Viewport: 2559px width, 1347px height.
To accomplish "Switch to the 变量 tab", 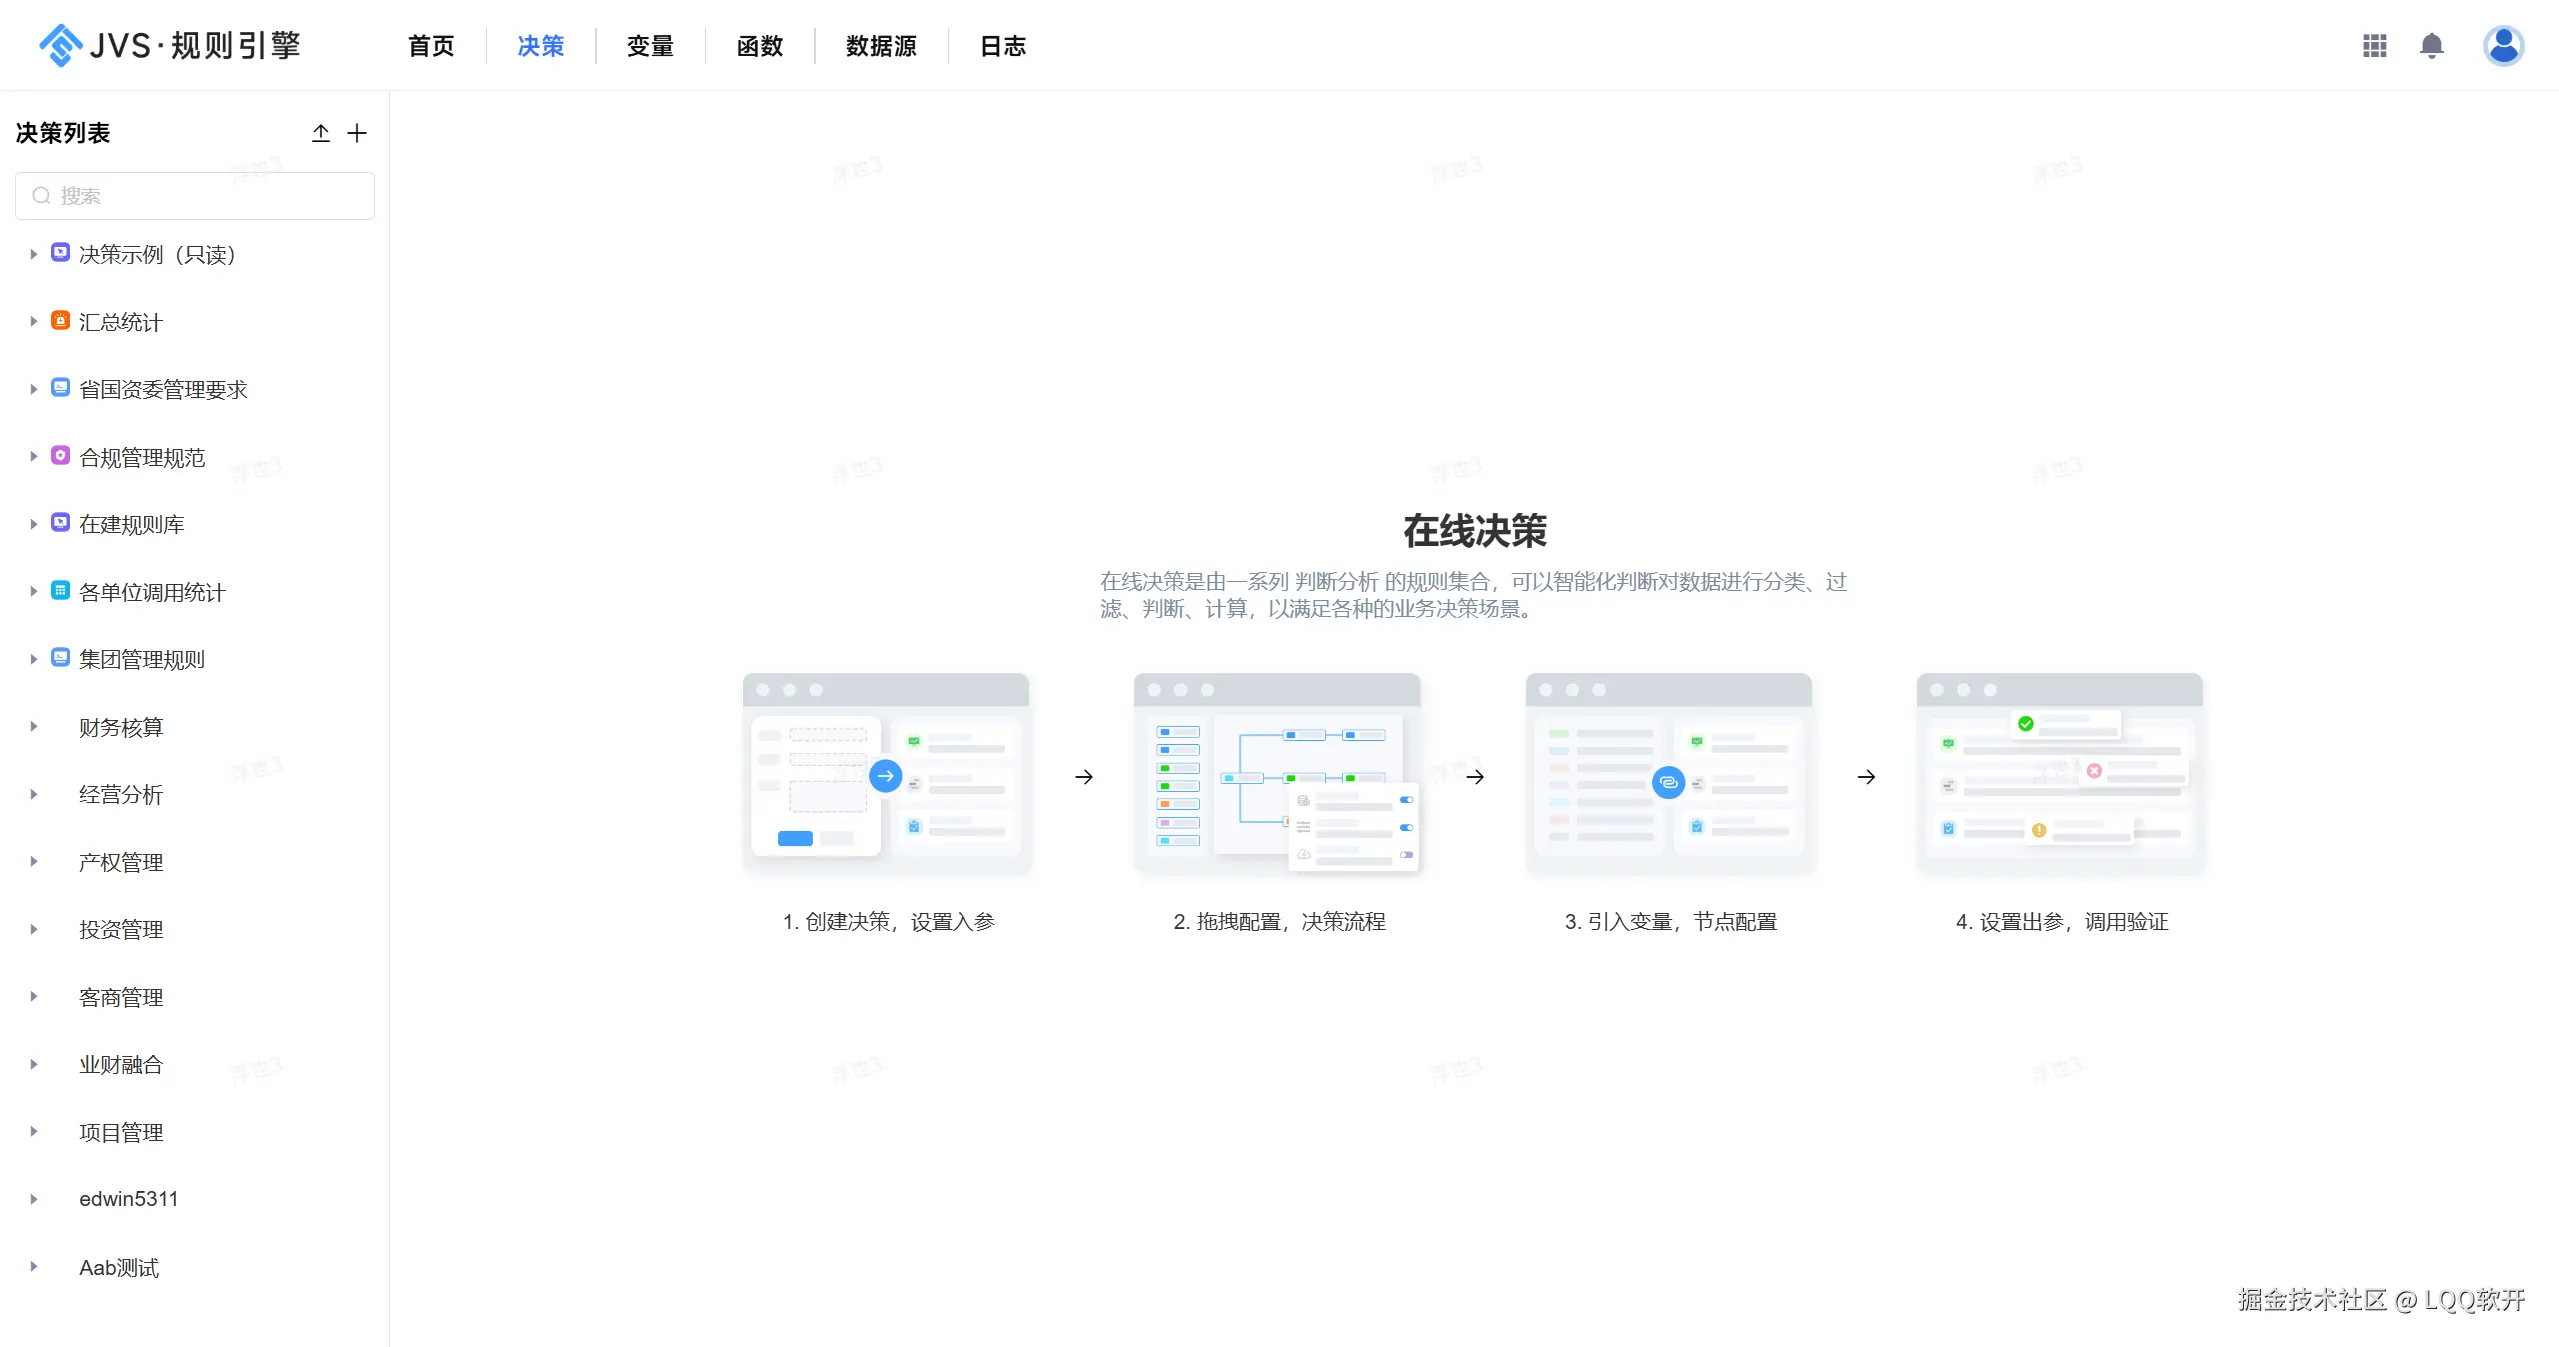I will click(650, 46).
